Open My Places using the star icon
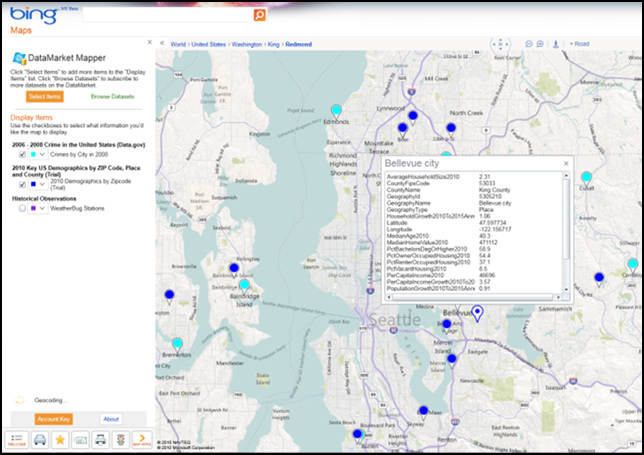Screen dimensions: 644x455 (x=60, y=440)
